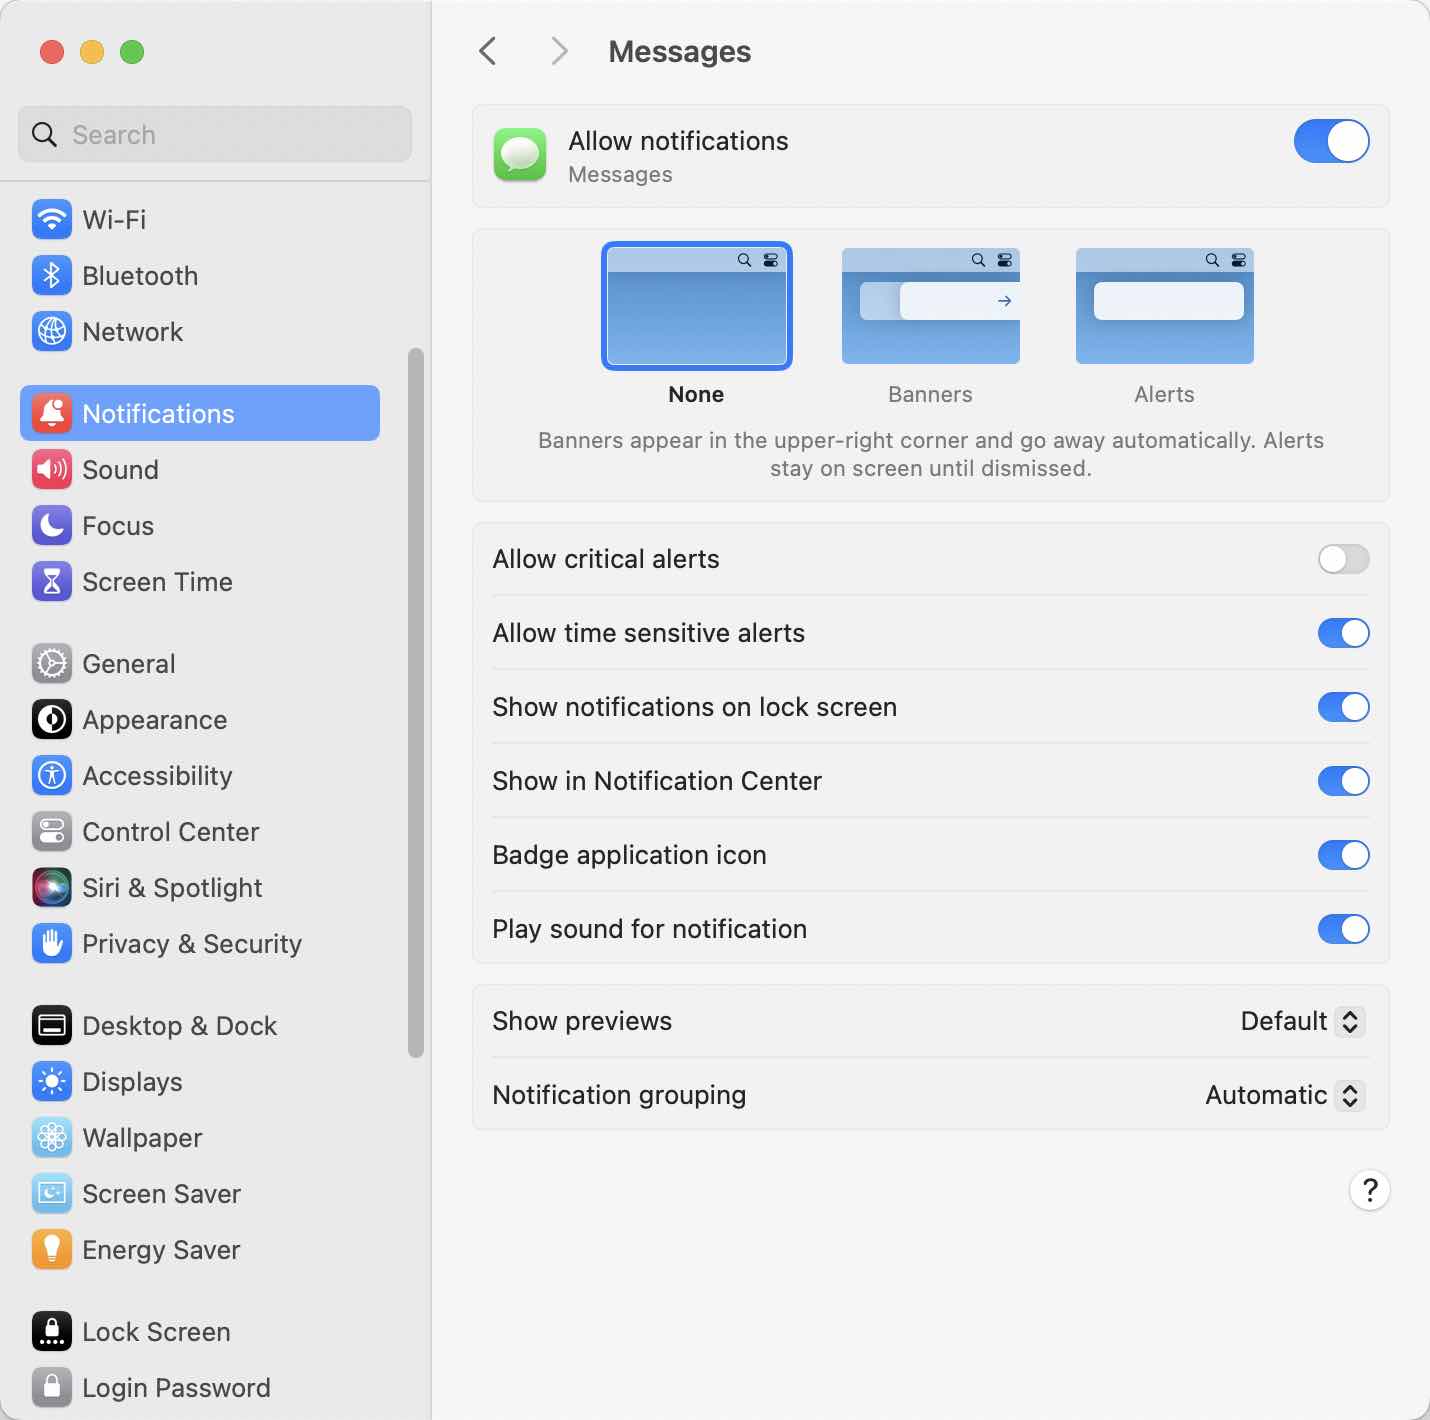This screenshot has width=1430, height=1420.
Task: Switch to the General settings pane
Action: tap(129, 664)
